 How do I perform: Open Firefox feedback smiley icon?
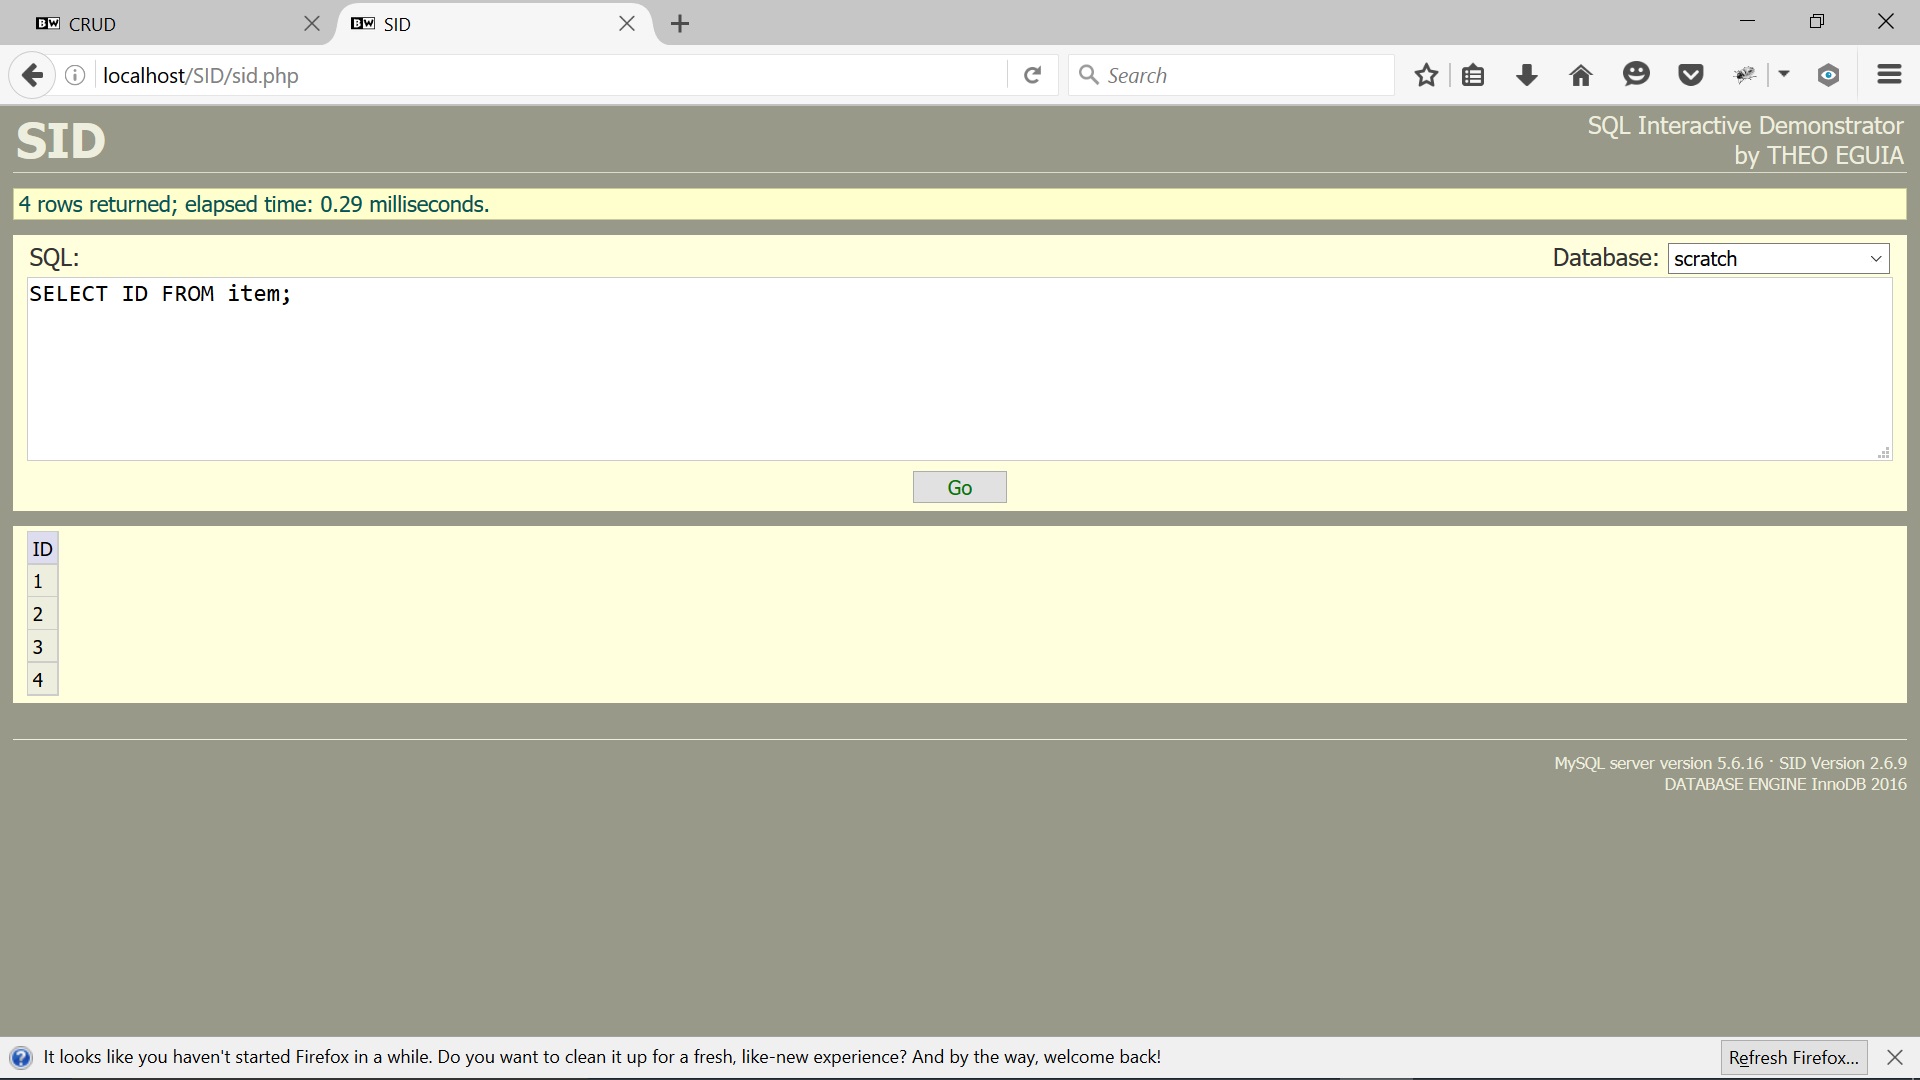click(x=1636, y=75)
